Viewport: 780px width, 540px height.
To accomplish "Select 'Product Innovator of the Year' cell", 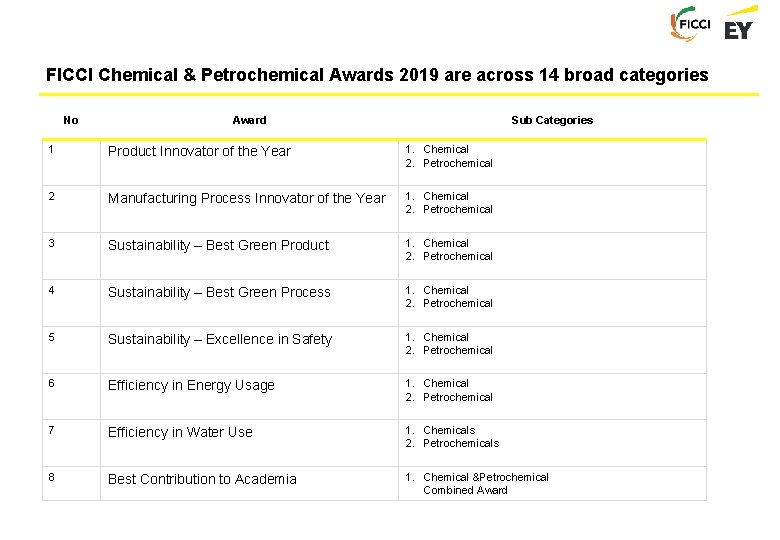I will coord(249,163).
